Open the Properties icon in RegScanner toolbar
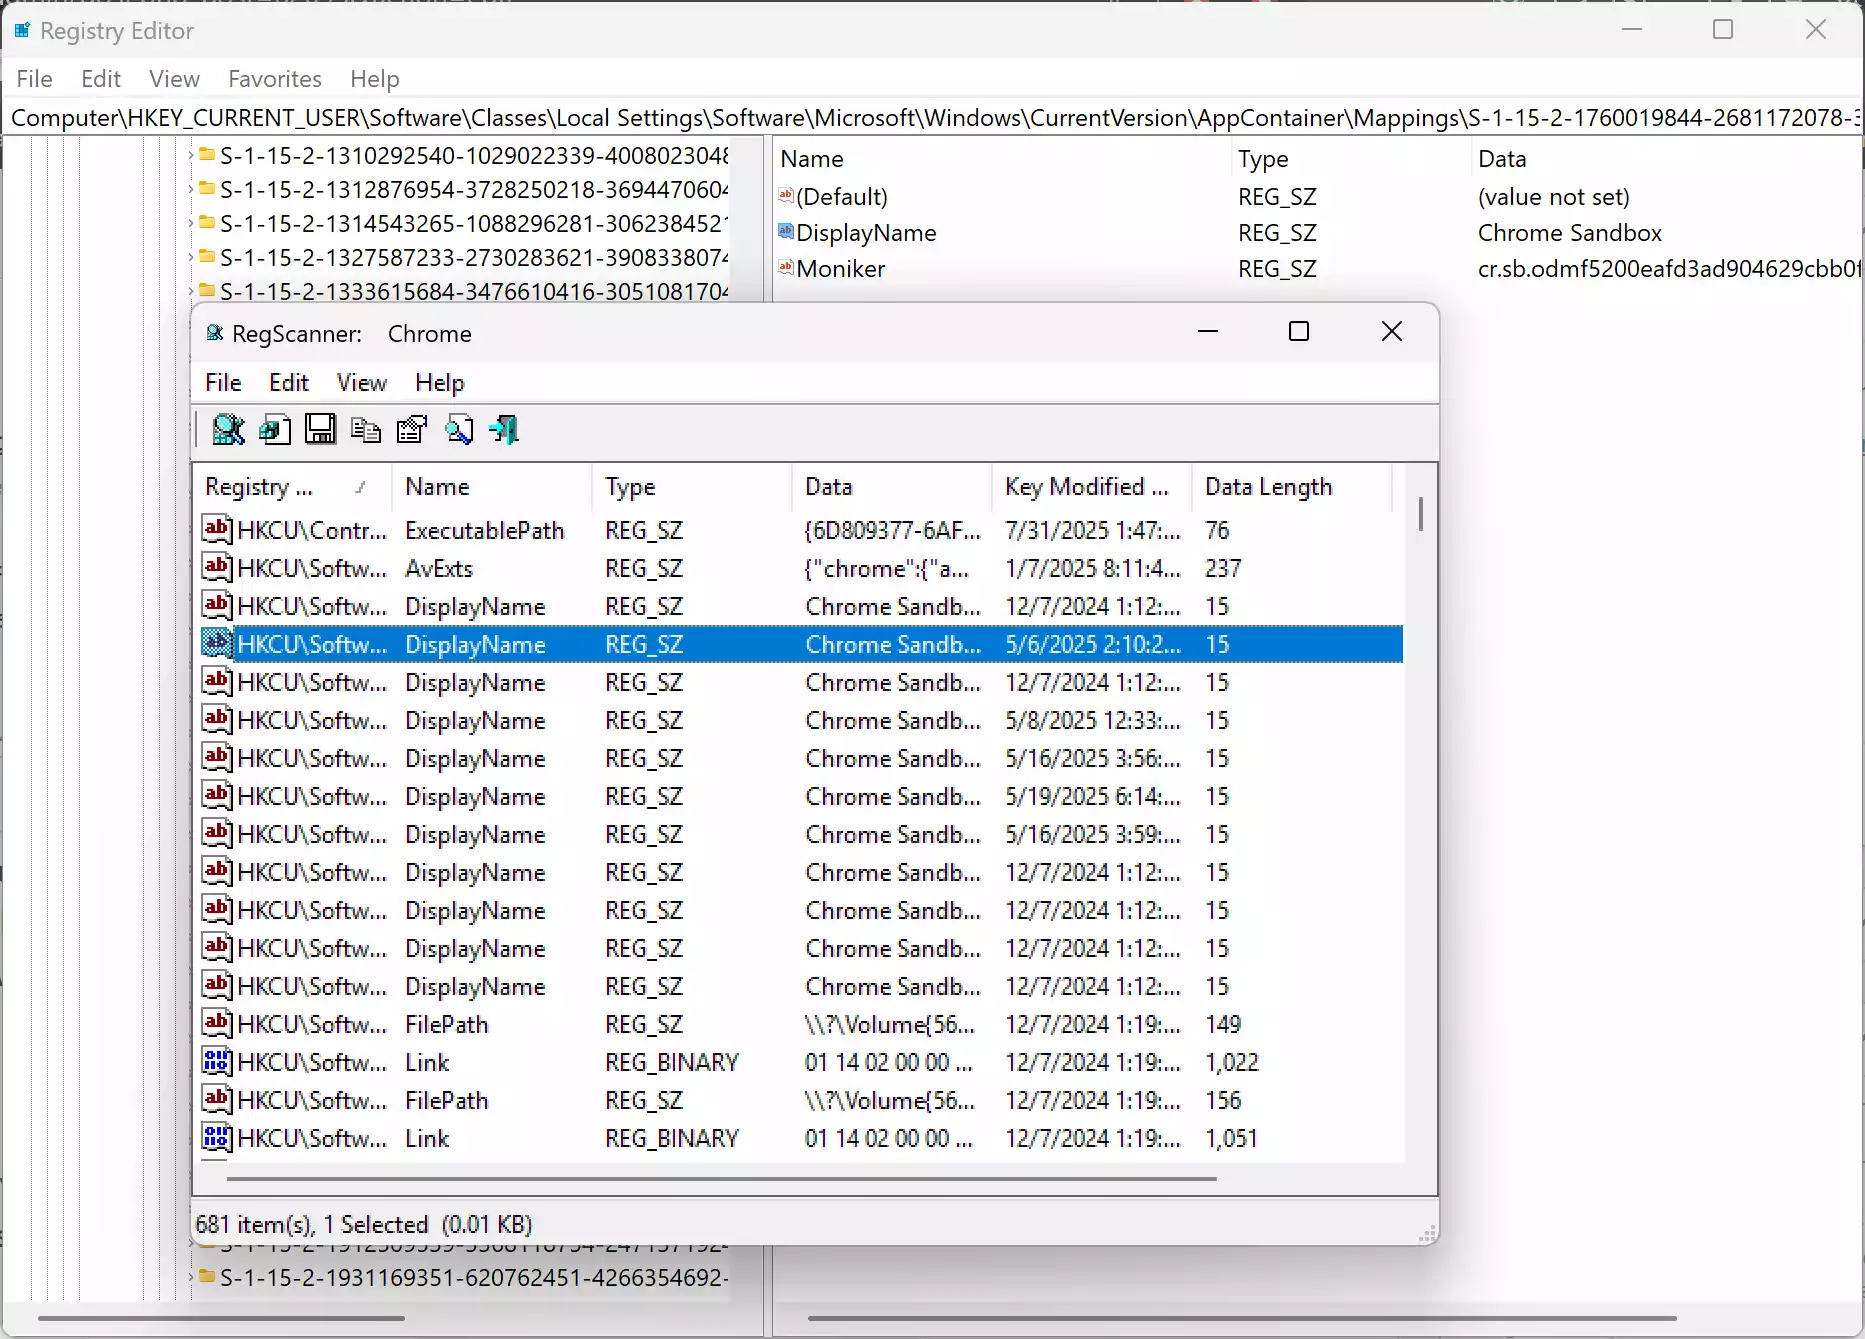This screenshot has height=1339, width=1865. (x=411, y=430)
